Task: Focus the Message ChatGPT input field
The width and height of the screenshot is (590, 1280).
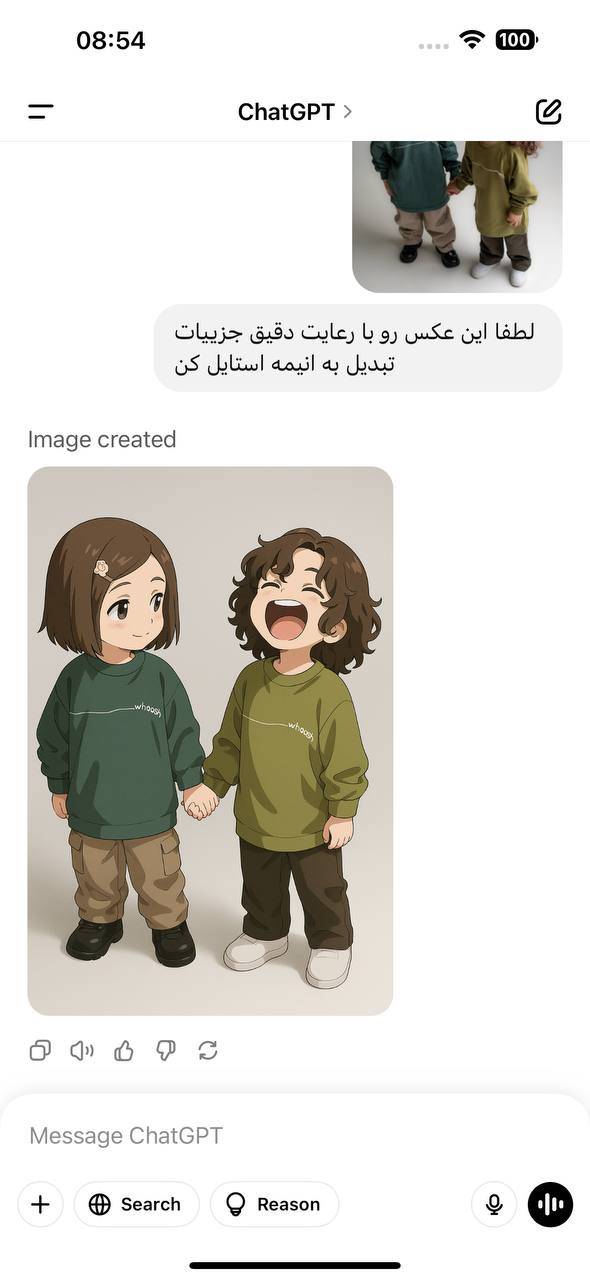Action: coord(295,1136)
